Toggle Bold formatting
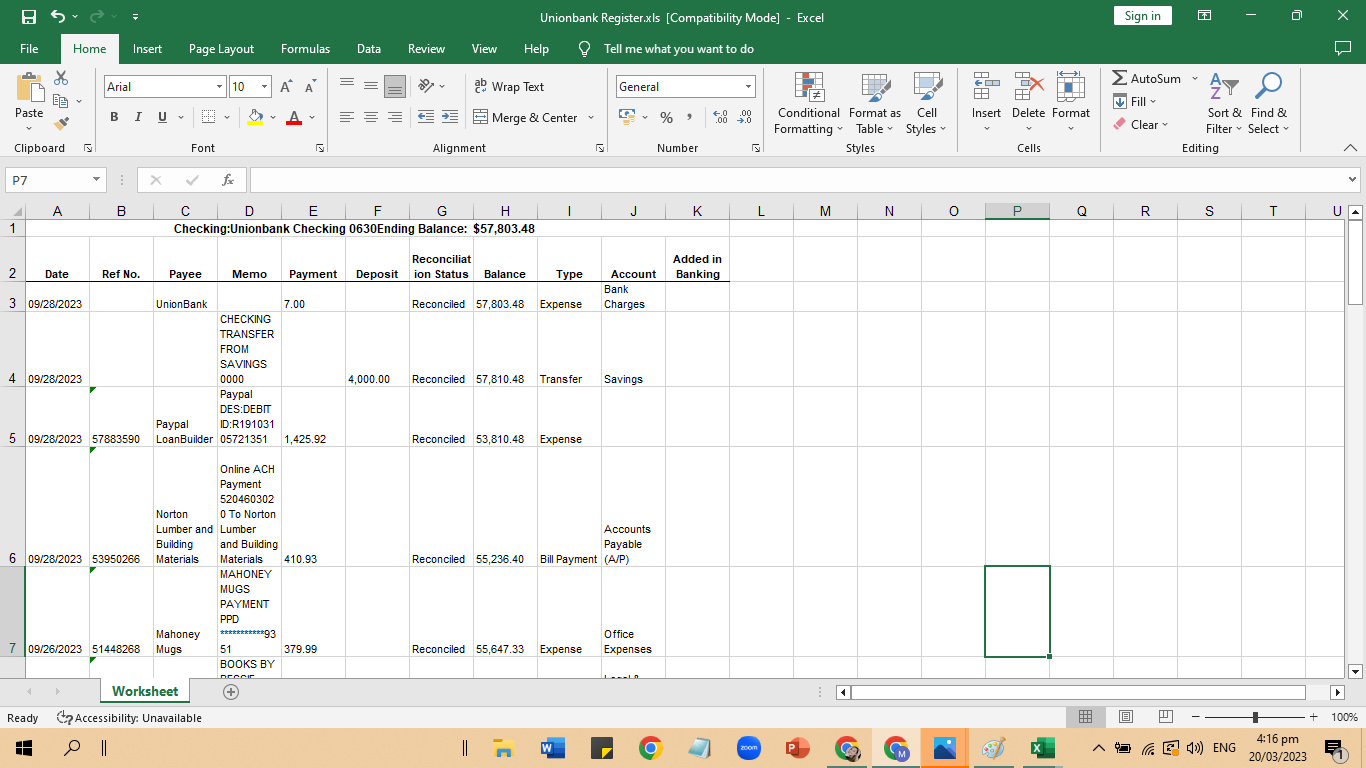The image size is (1366, 768). pyautogui.click(x=114, y=117)
